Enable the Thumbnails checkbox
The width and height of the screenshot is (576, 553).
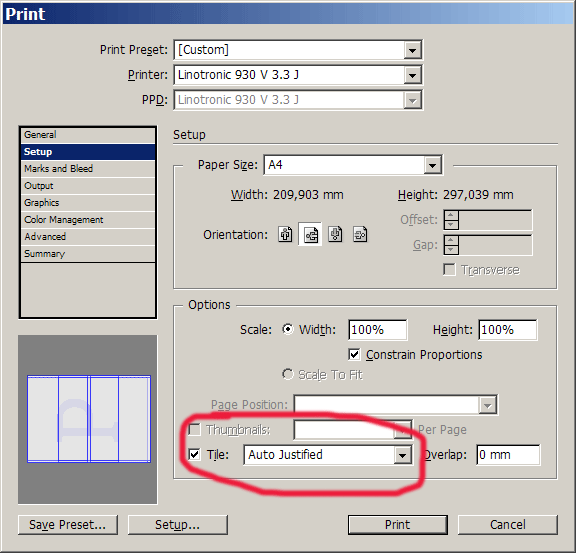tap(194, 430)
